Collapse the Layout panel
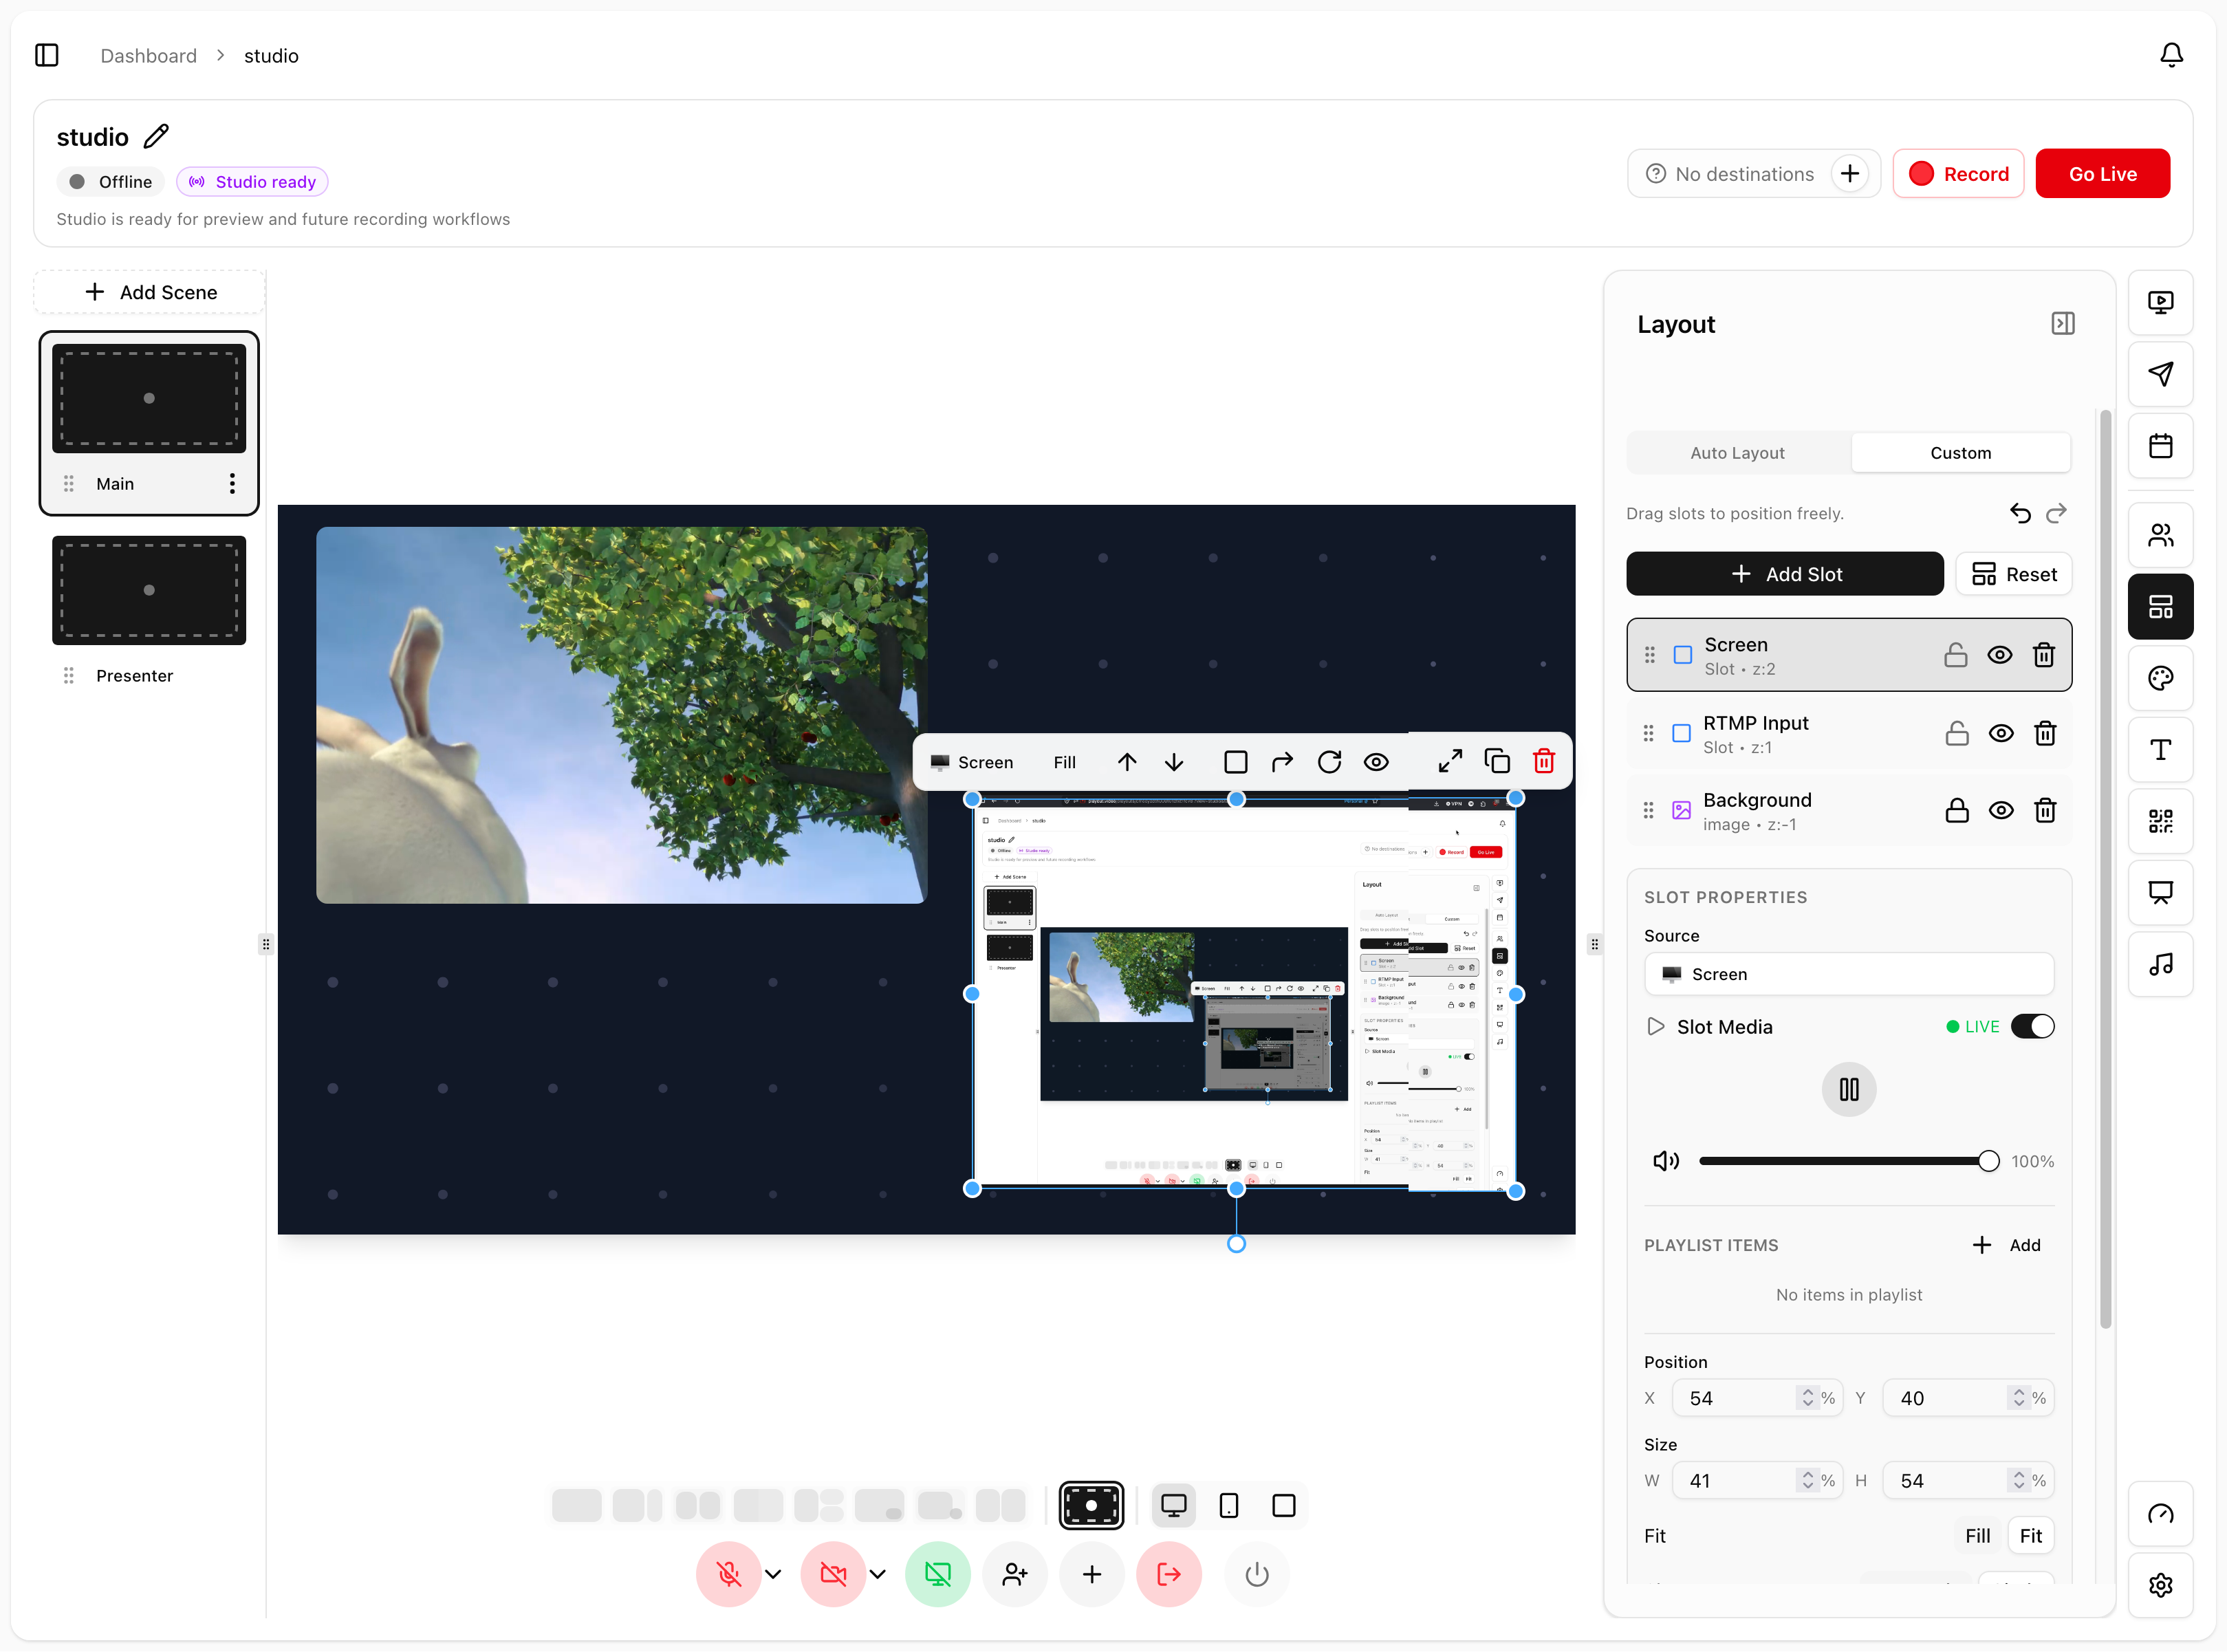The image size is (2227, 1652). (2062, 324)
